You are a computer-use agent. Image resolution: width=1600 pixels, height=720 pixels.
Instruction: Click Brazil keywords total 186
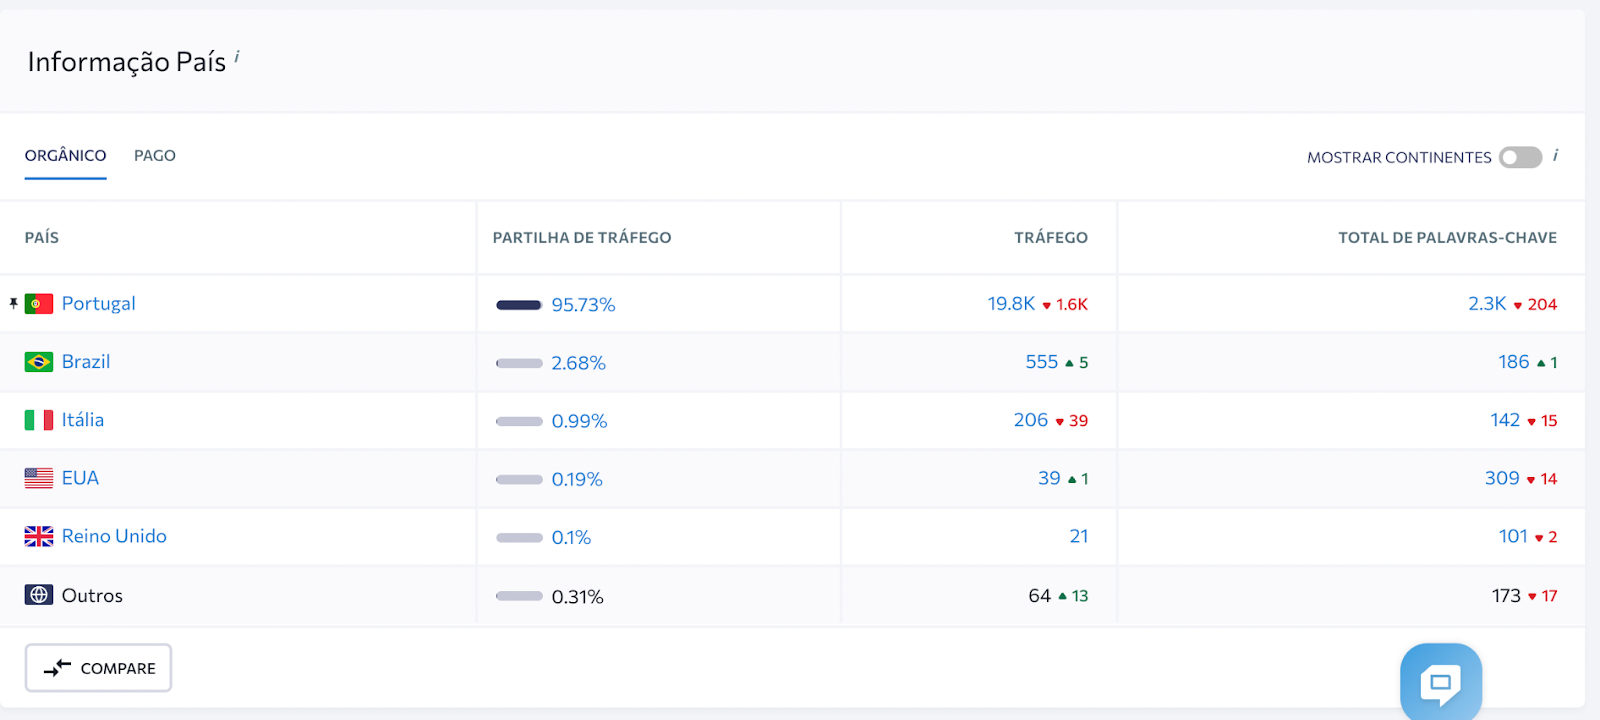(x=1514, y=362)
